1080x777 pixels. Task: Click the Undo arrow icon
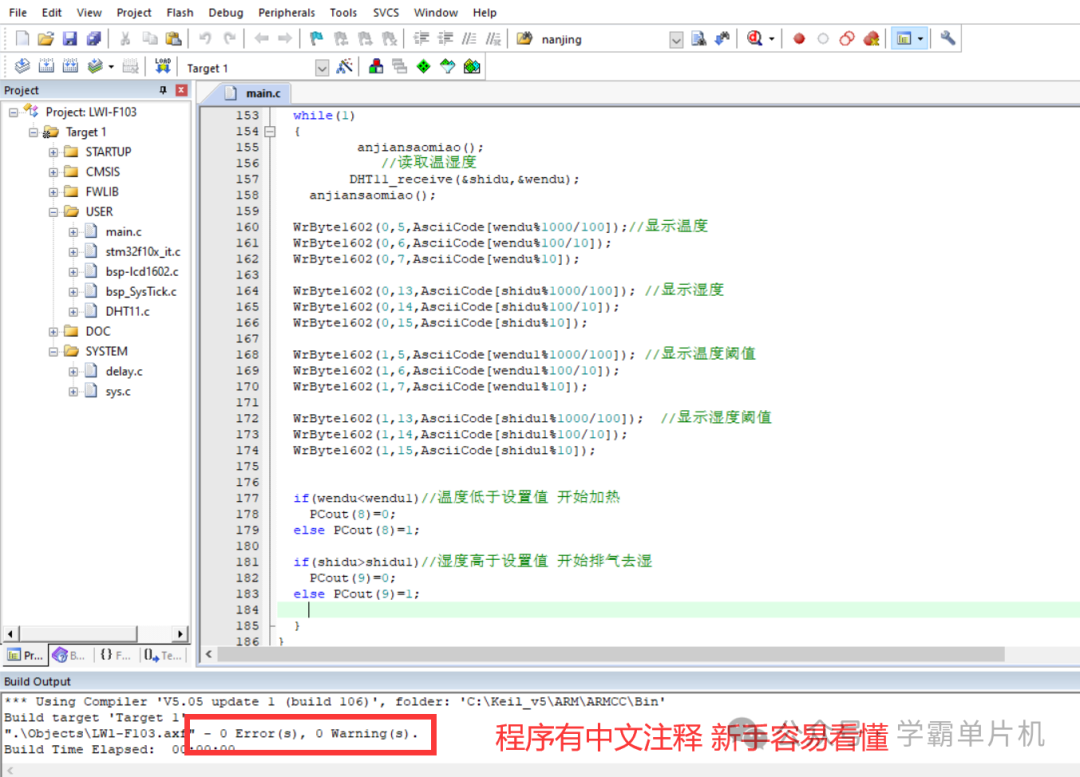(x=205, y=39)
